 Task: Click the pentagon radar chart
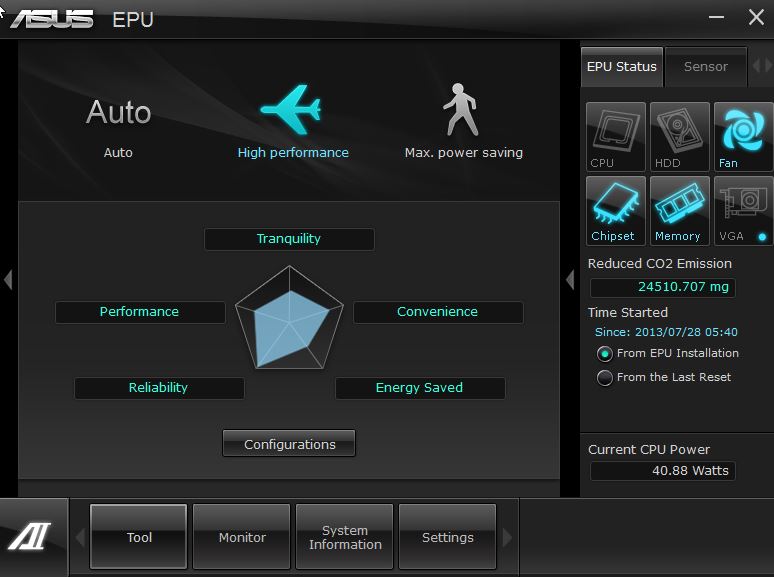pyautogui.click(x=289, y=317)
